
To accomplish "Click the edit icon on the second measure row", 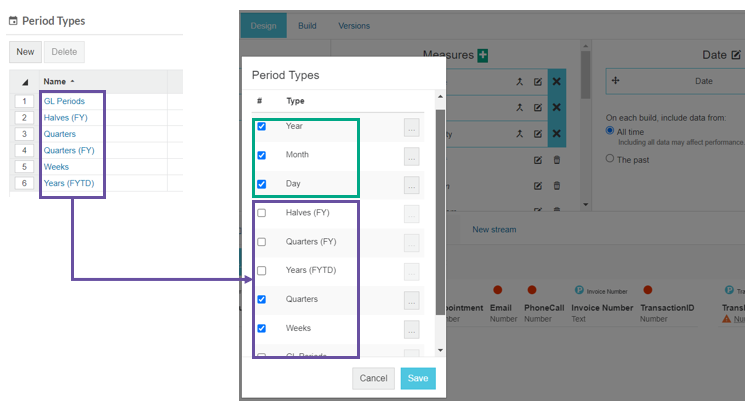I will coord(538,107).
